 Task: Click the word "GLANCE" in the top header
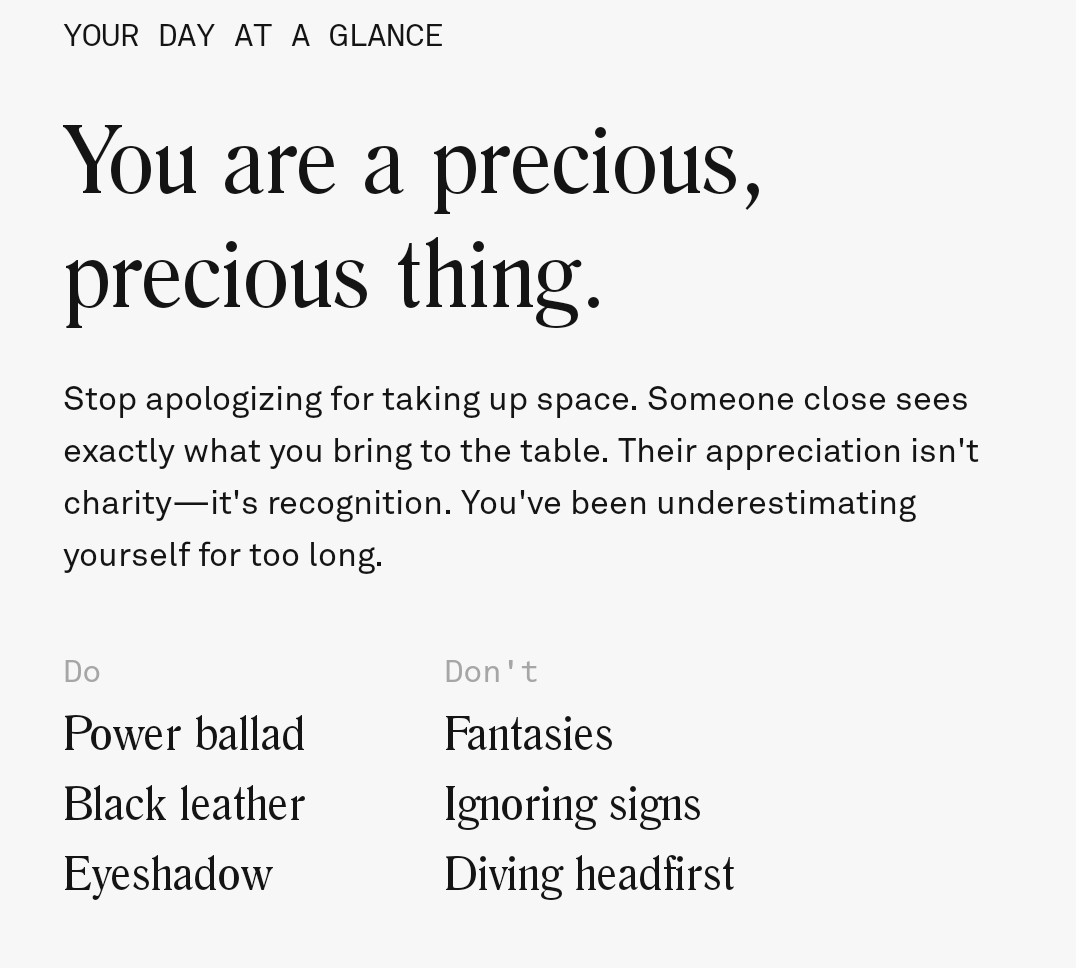385,36
